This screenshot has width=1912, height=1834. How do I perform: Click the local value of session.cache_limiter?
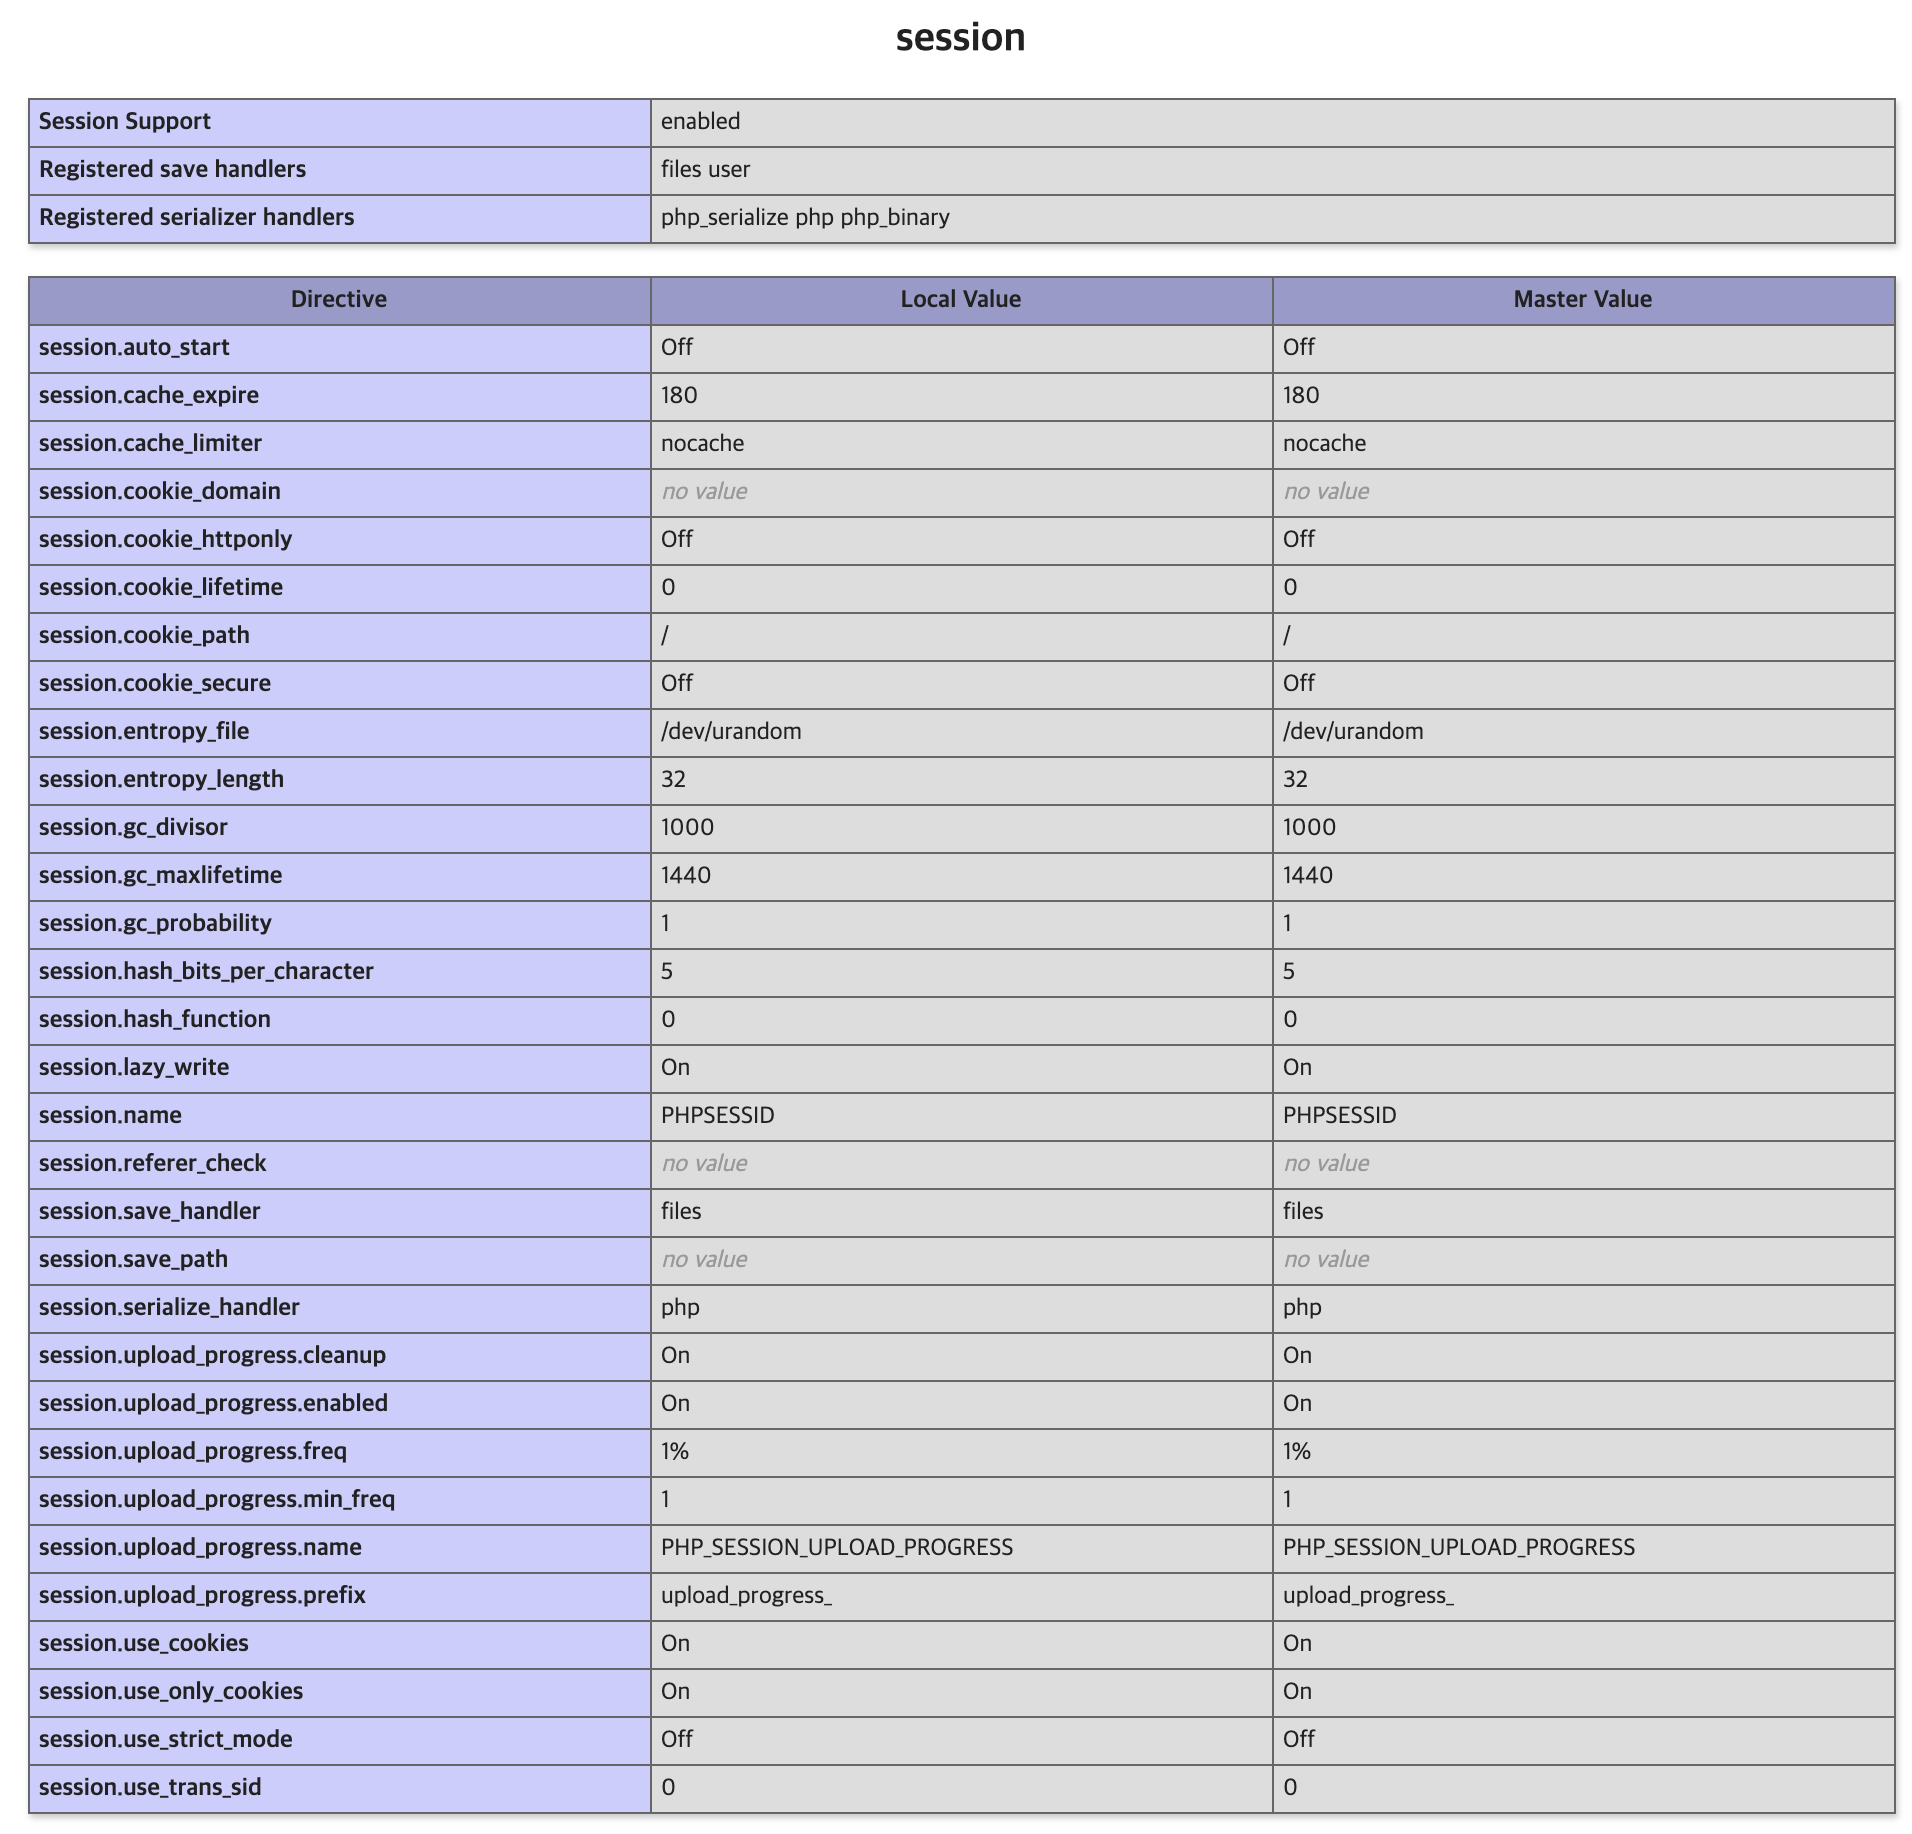click(702, 443)
